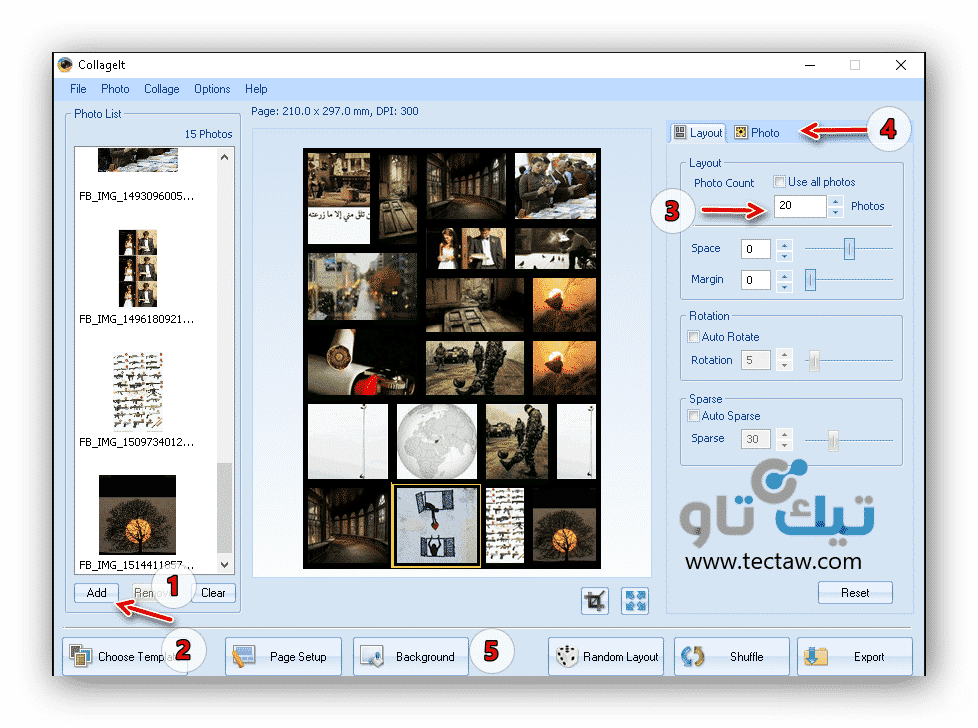Decrease Photo Count with the down arrow

tap(835, 212)
